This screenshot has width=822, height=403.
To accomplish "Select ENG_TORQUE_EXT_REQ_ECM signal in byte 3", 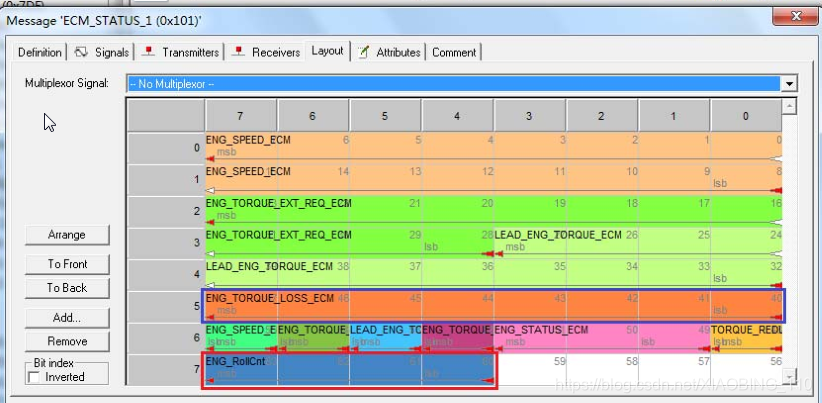I will pos(350,243).
